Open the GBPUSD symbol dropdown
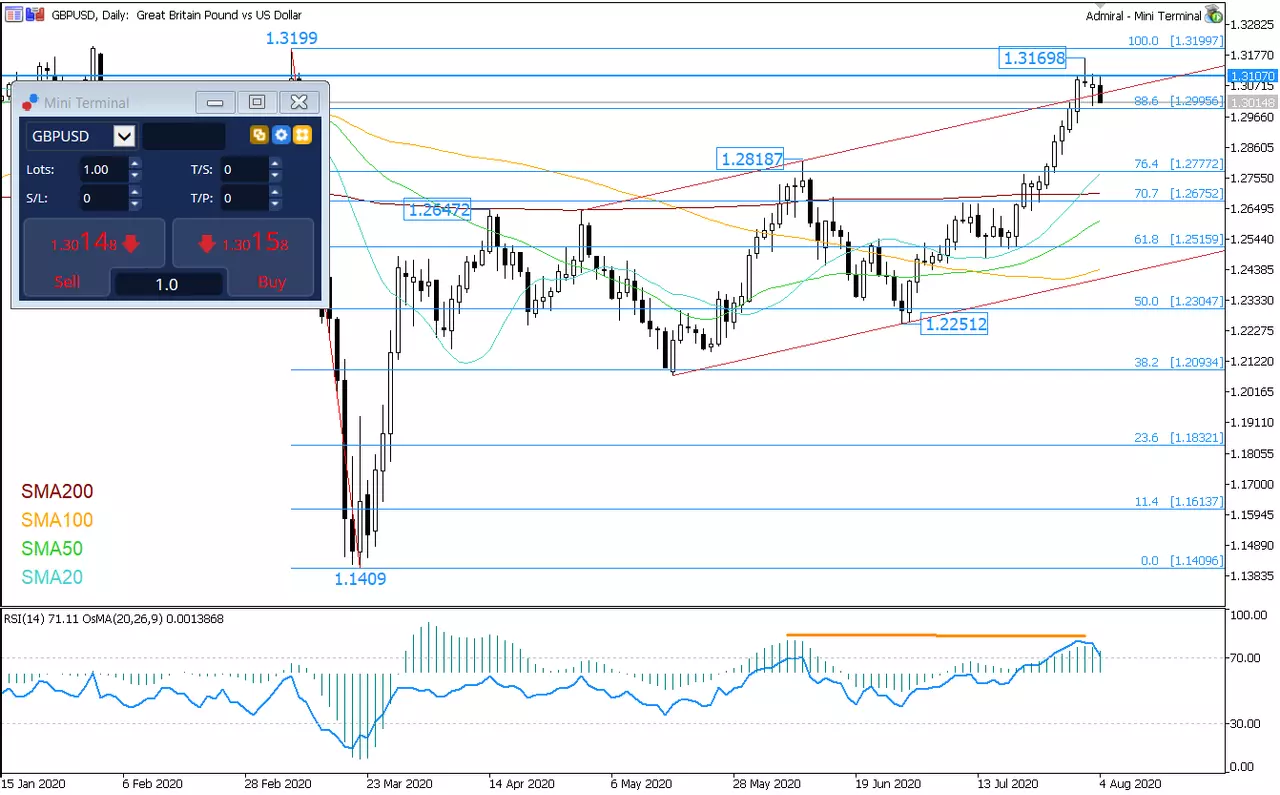This screenshot has height=795, width=1280. [x=124, y=136]
